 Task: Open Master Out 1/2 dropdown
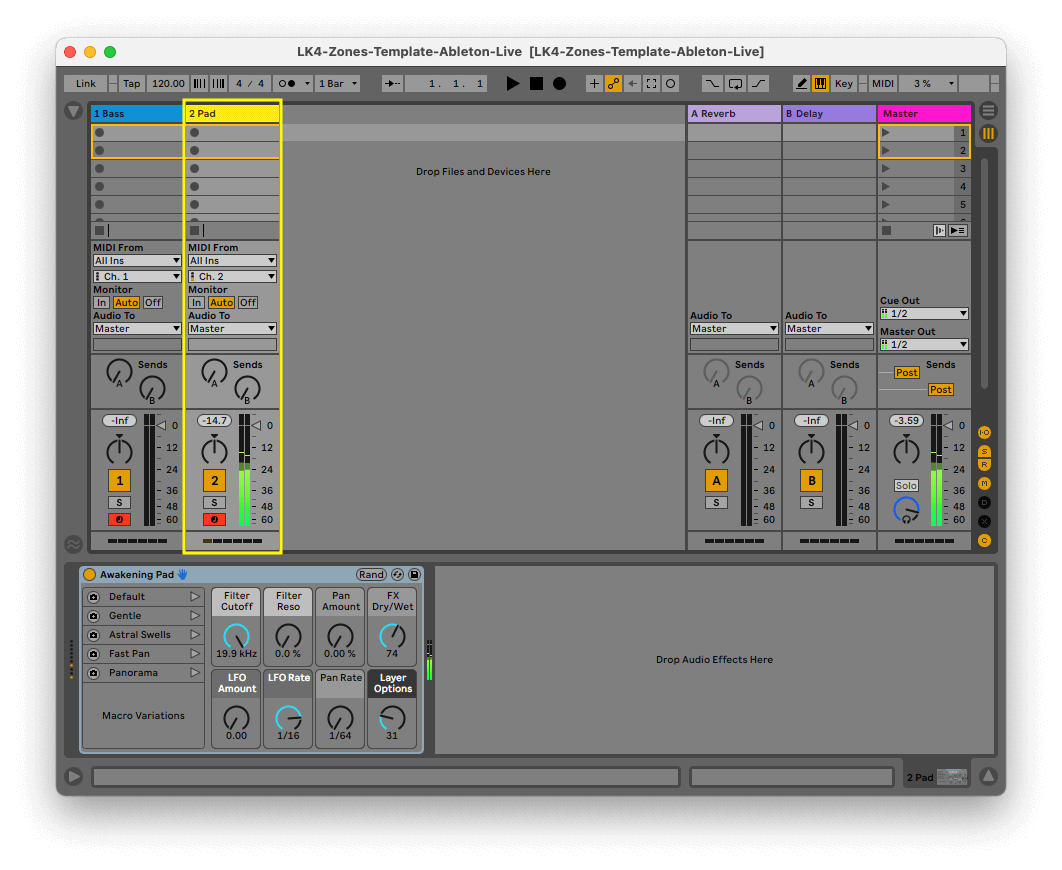[924, 345]
